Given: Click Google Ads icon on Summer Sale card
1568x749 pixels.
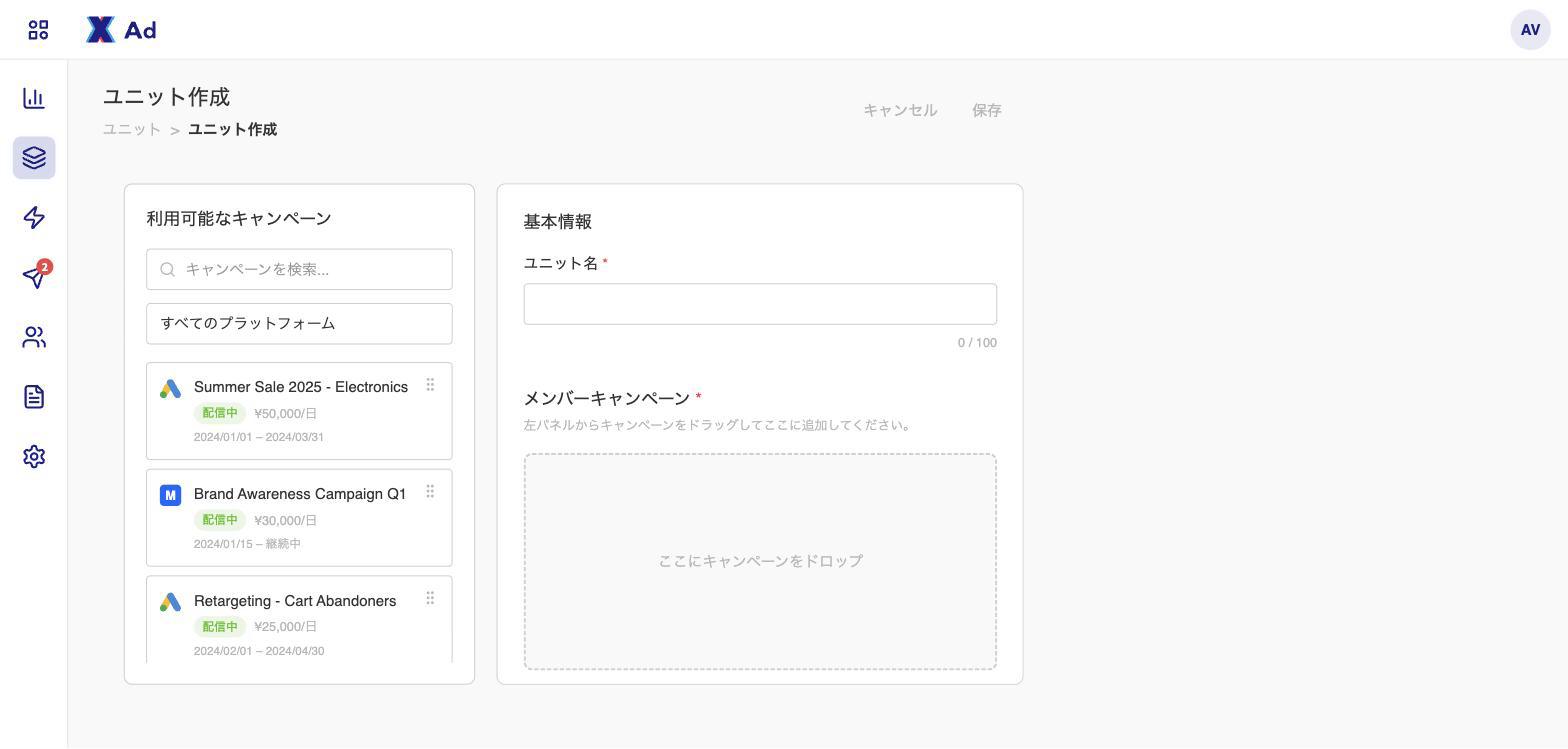Looking at the screenshot, I should [x=170, y=389].
